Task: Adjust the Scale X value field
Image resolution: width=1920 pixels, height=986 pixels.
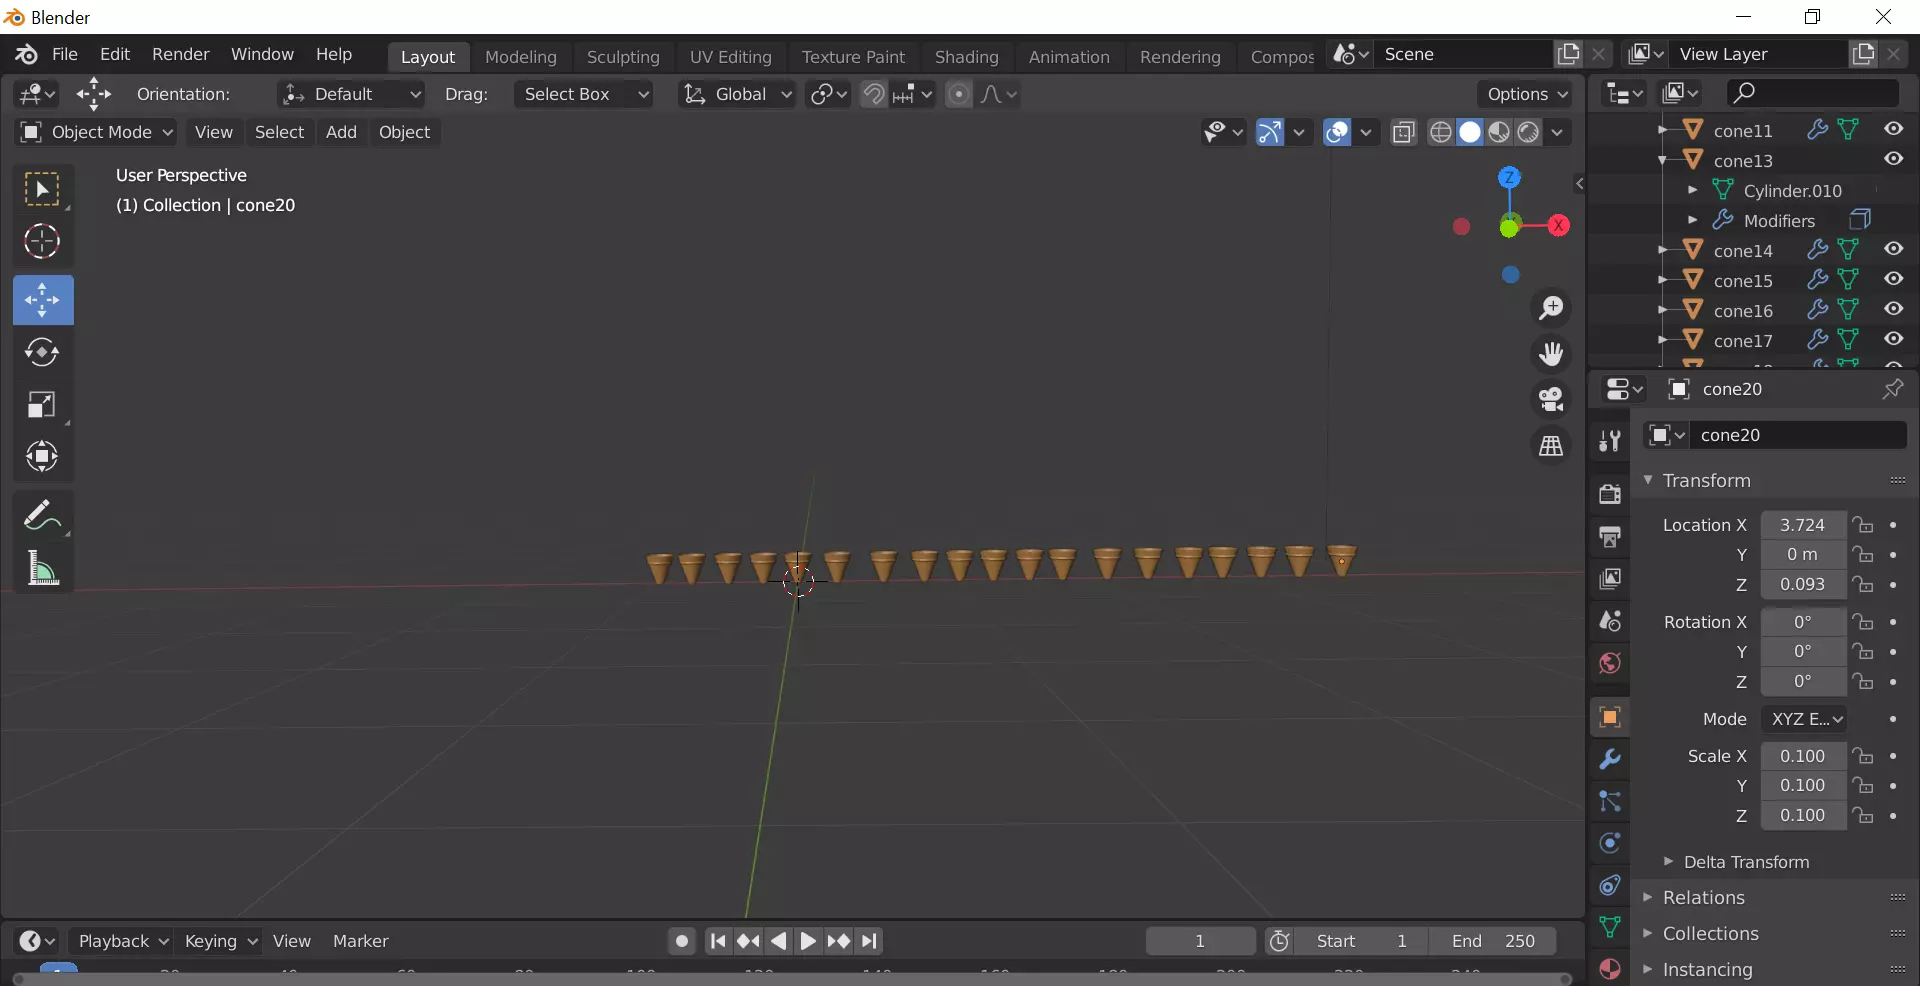Action: (1803, 756)
